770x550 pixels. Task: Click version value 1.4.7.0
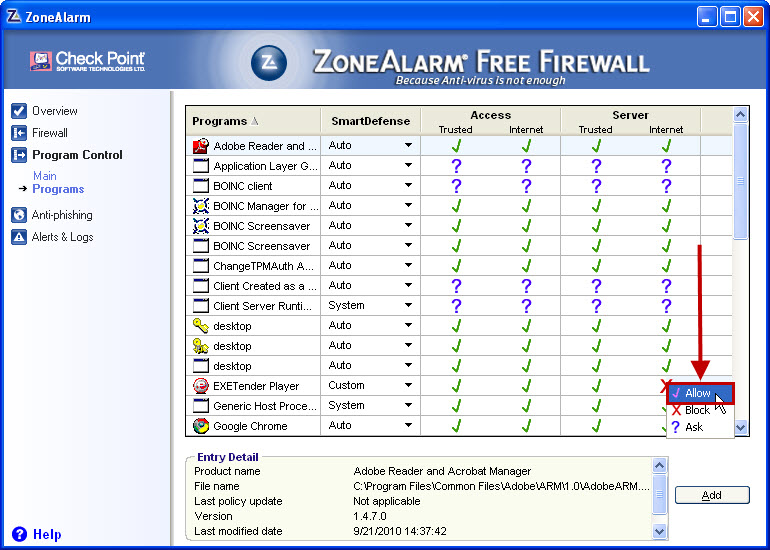pyautogui.click(x=370, y=516)
